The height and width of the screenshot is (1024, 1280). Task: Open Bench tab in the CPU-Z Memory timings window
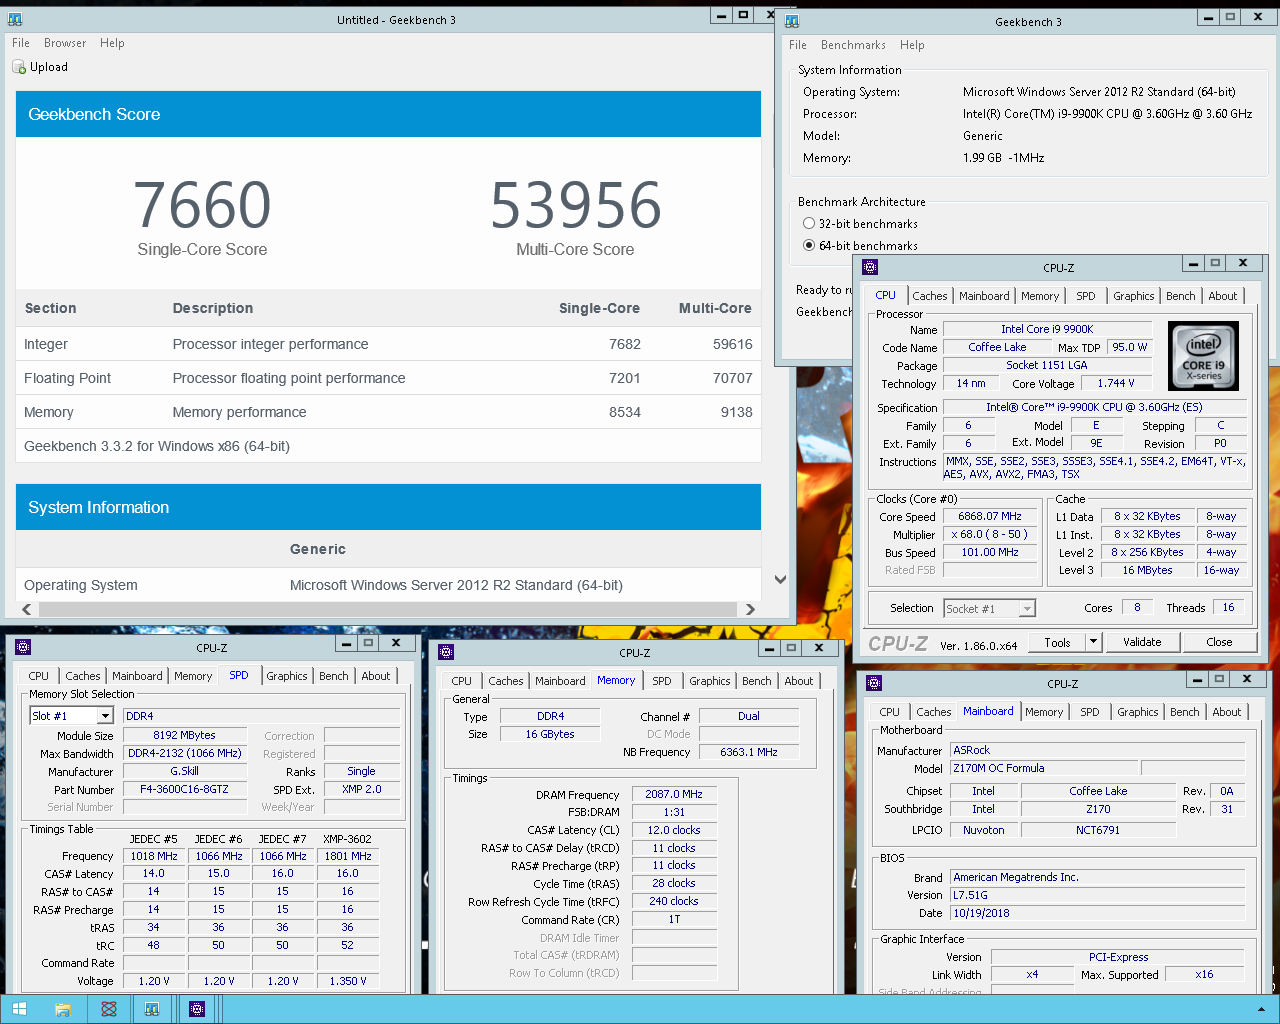point(756,681)
